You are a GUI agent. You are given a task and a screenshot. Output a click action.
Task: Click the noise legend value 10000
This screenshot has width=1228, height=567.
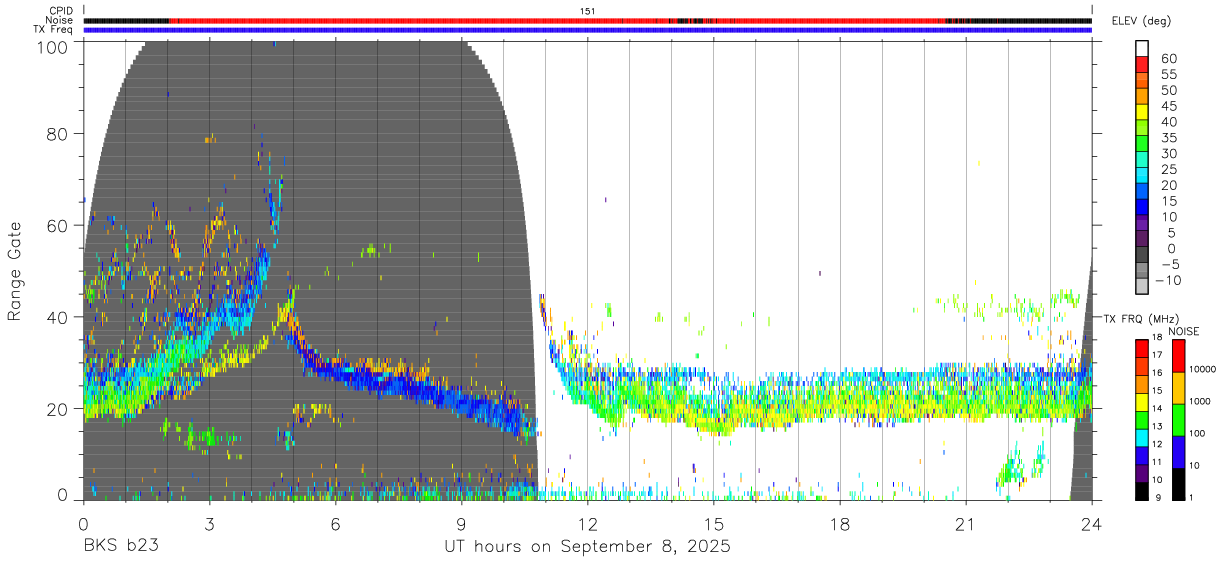1203,370
